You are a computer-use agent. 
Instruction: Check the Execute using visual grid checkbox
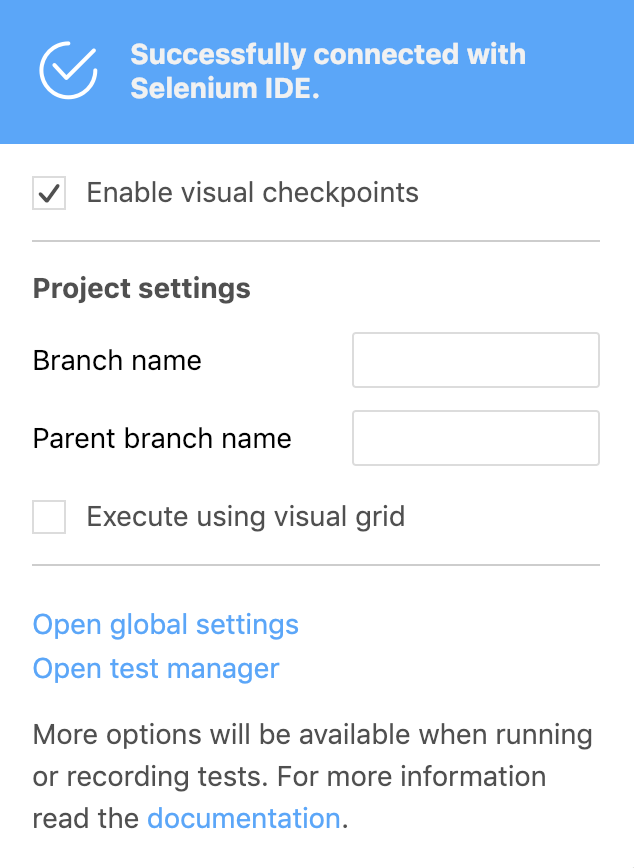(x=49, y=517)
